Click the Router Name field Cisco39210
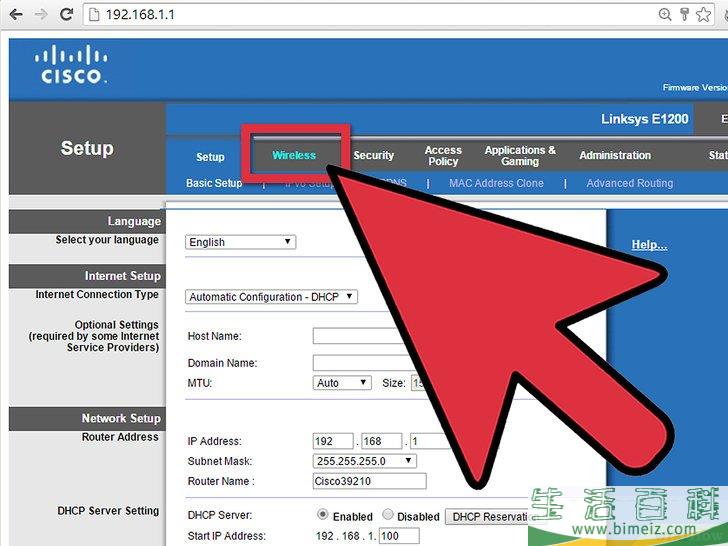The height and width of the screenshot is (546, 728). pos(369,481)
